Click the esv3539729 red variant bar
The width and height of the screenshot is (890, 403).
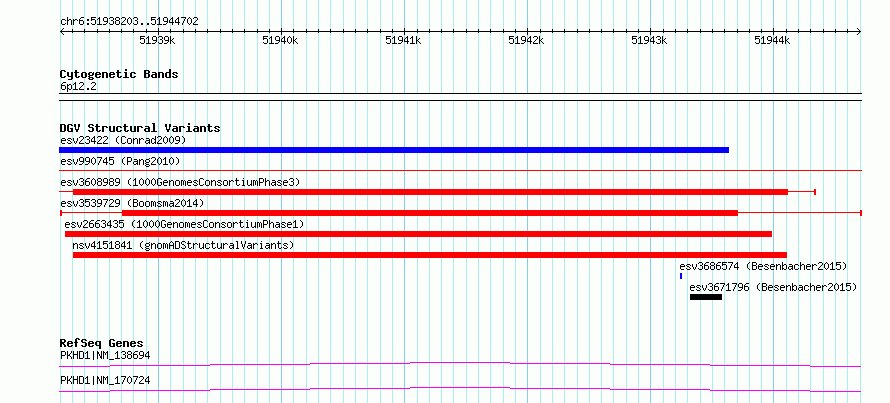[x=430, y=213]
